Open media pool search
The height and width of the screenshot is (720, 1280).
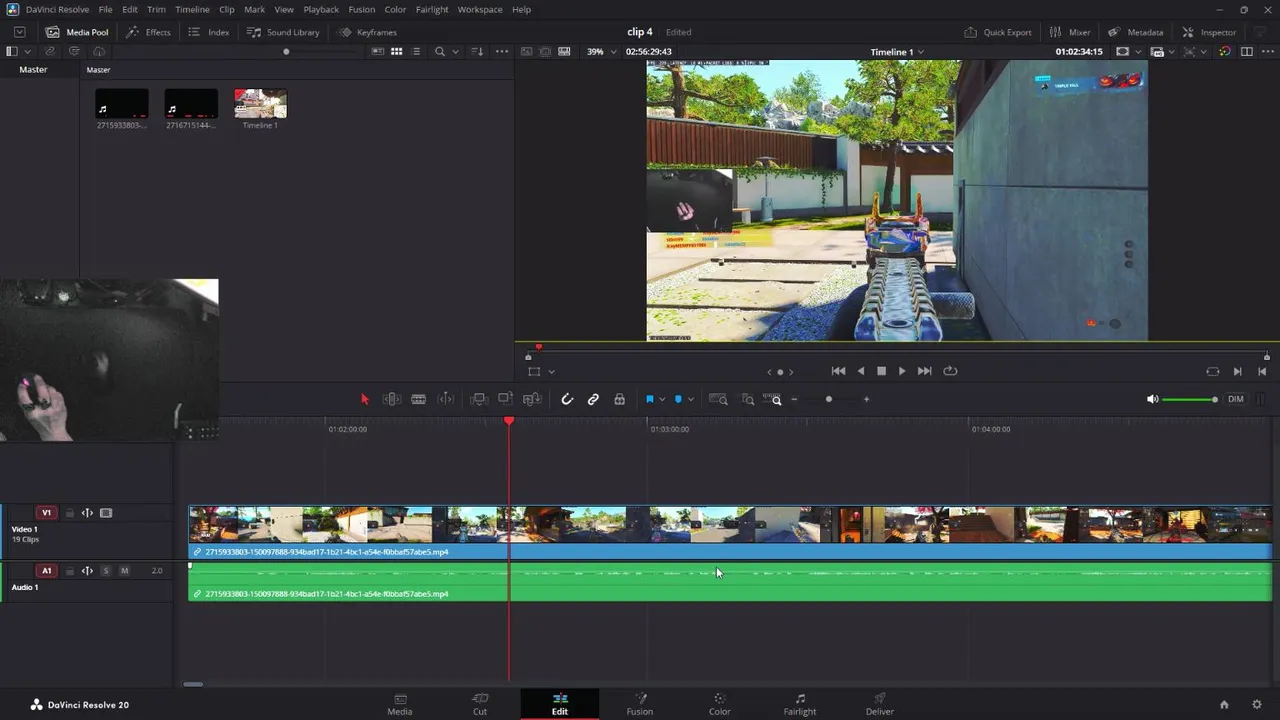coord(440,51)
